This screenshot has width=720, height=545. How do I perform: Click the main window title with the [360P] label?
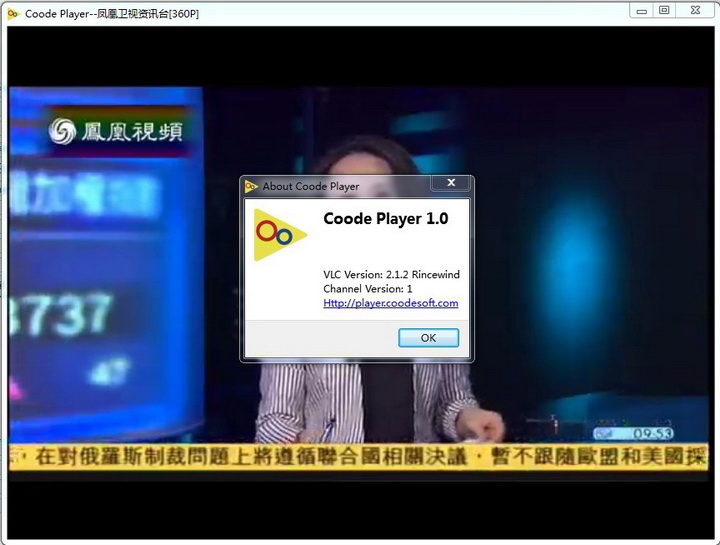[112, 14]
